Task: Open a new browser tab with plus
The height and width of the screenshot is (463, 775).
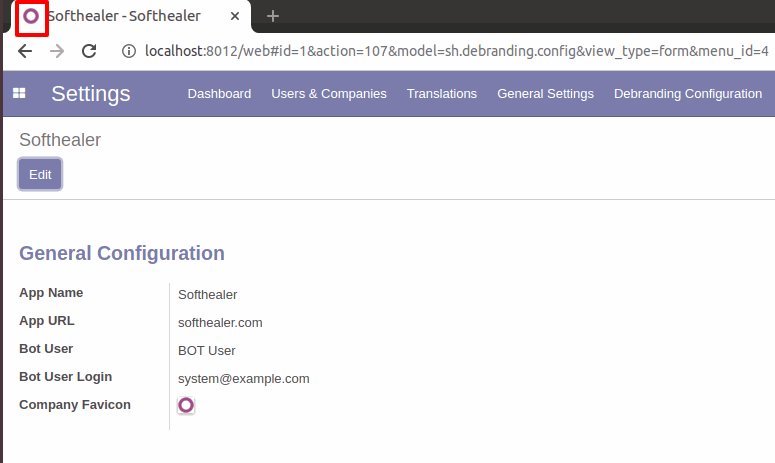Action: point(273,16)
